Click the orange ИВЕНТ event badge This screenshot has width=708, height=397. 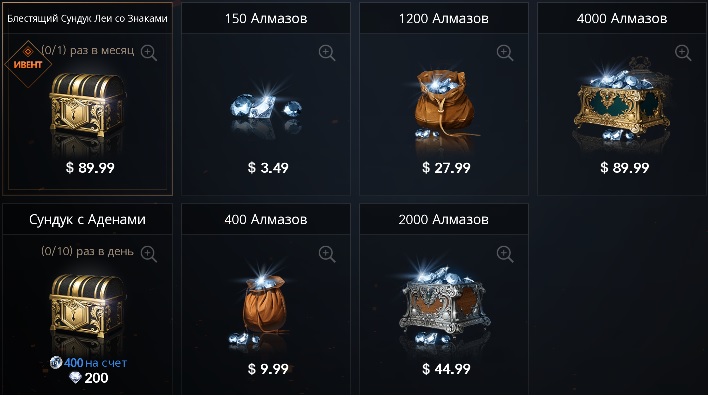[x=28, y=64]
